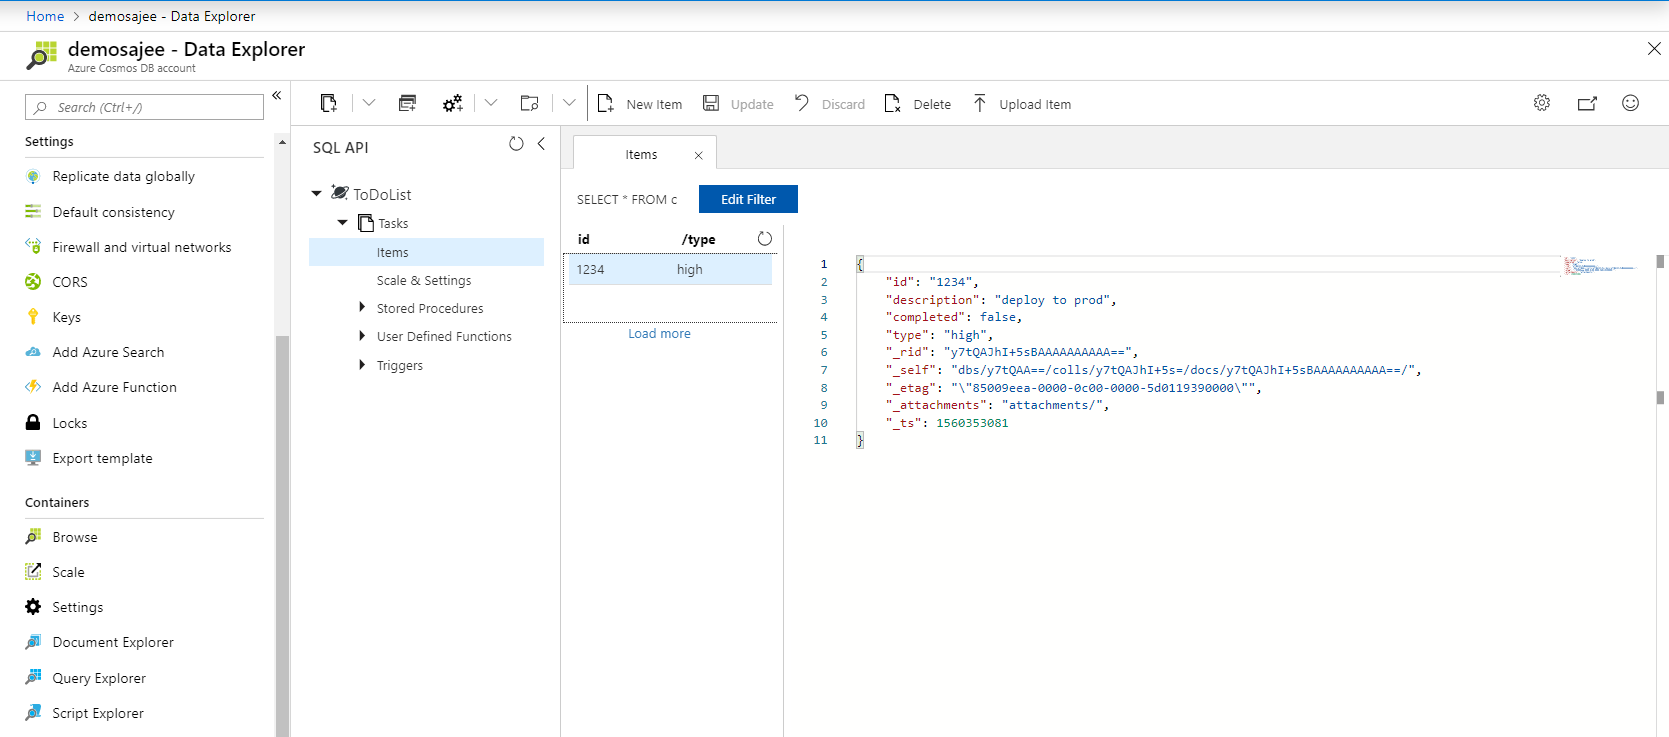Open Document Explorer
The width and height of the screenshot is (1669, 737).
tap(113, 642)
